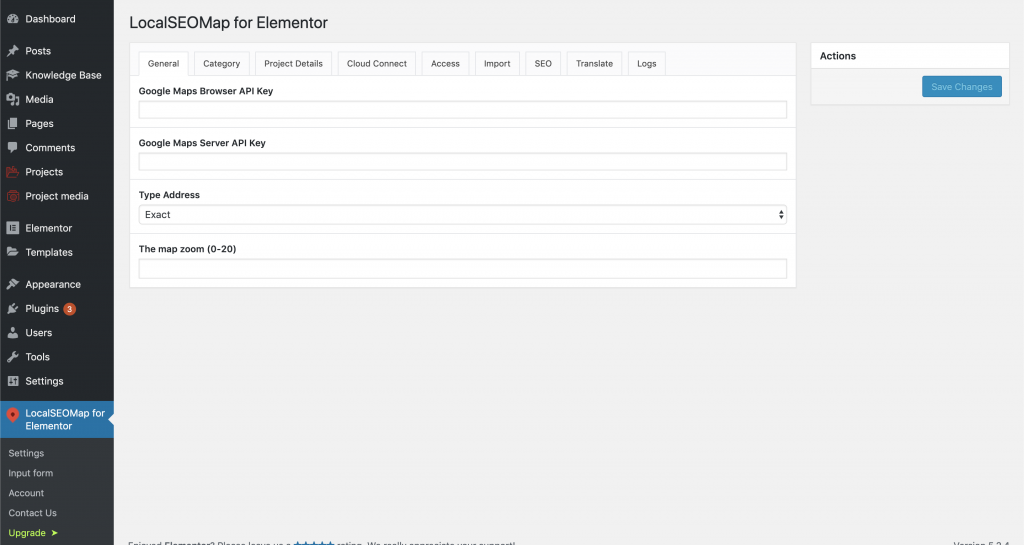Click the LocalSEOMap red pin icon
Screen dimensions: 1024x545
tap(13, 416)
